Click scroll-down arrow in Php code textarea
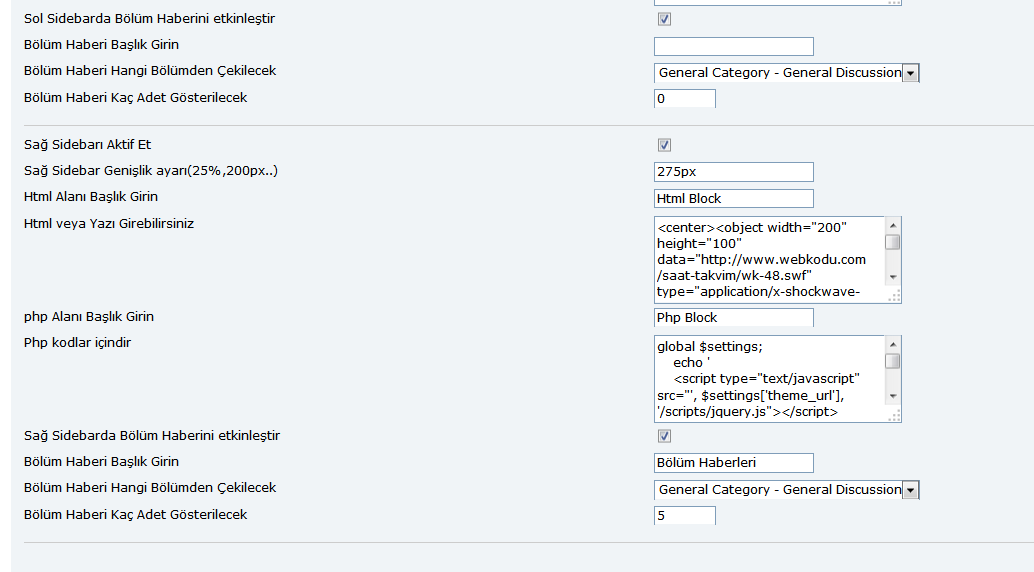The width and height of the screenshot is (1034, 572). (x=893, y=396)
